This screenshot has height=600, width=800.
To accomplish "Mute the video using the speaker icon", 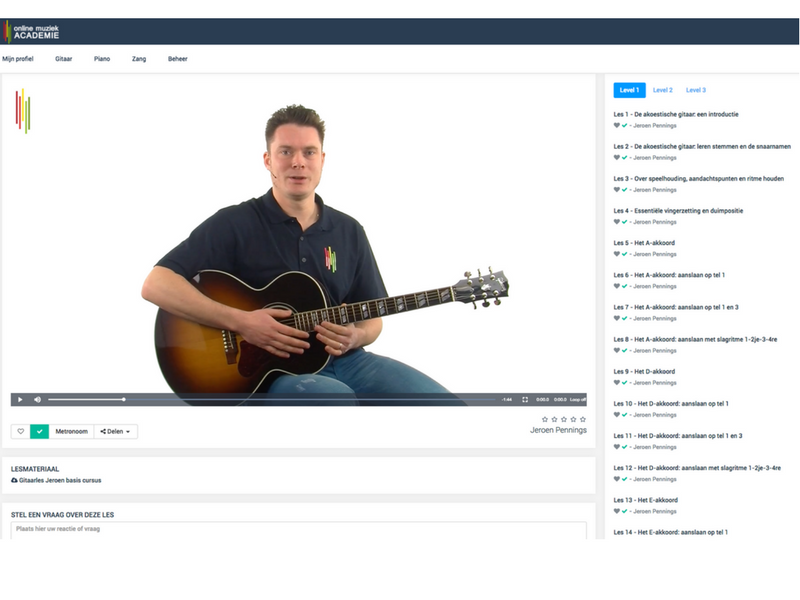I will coord(38,399).
